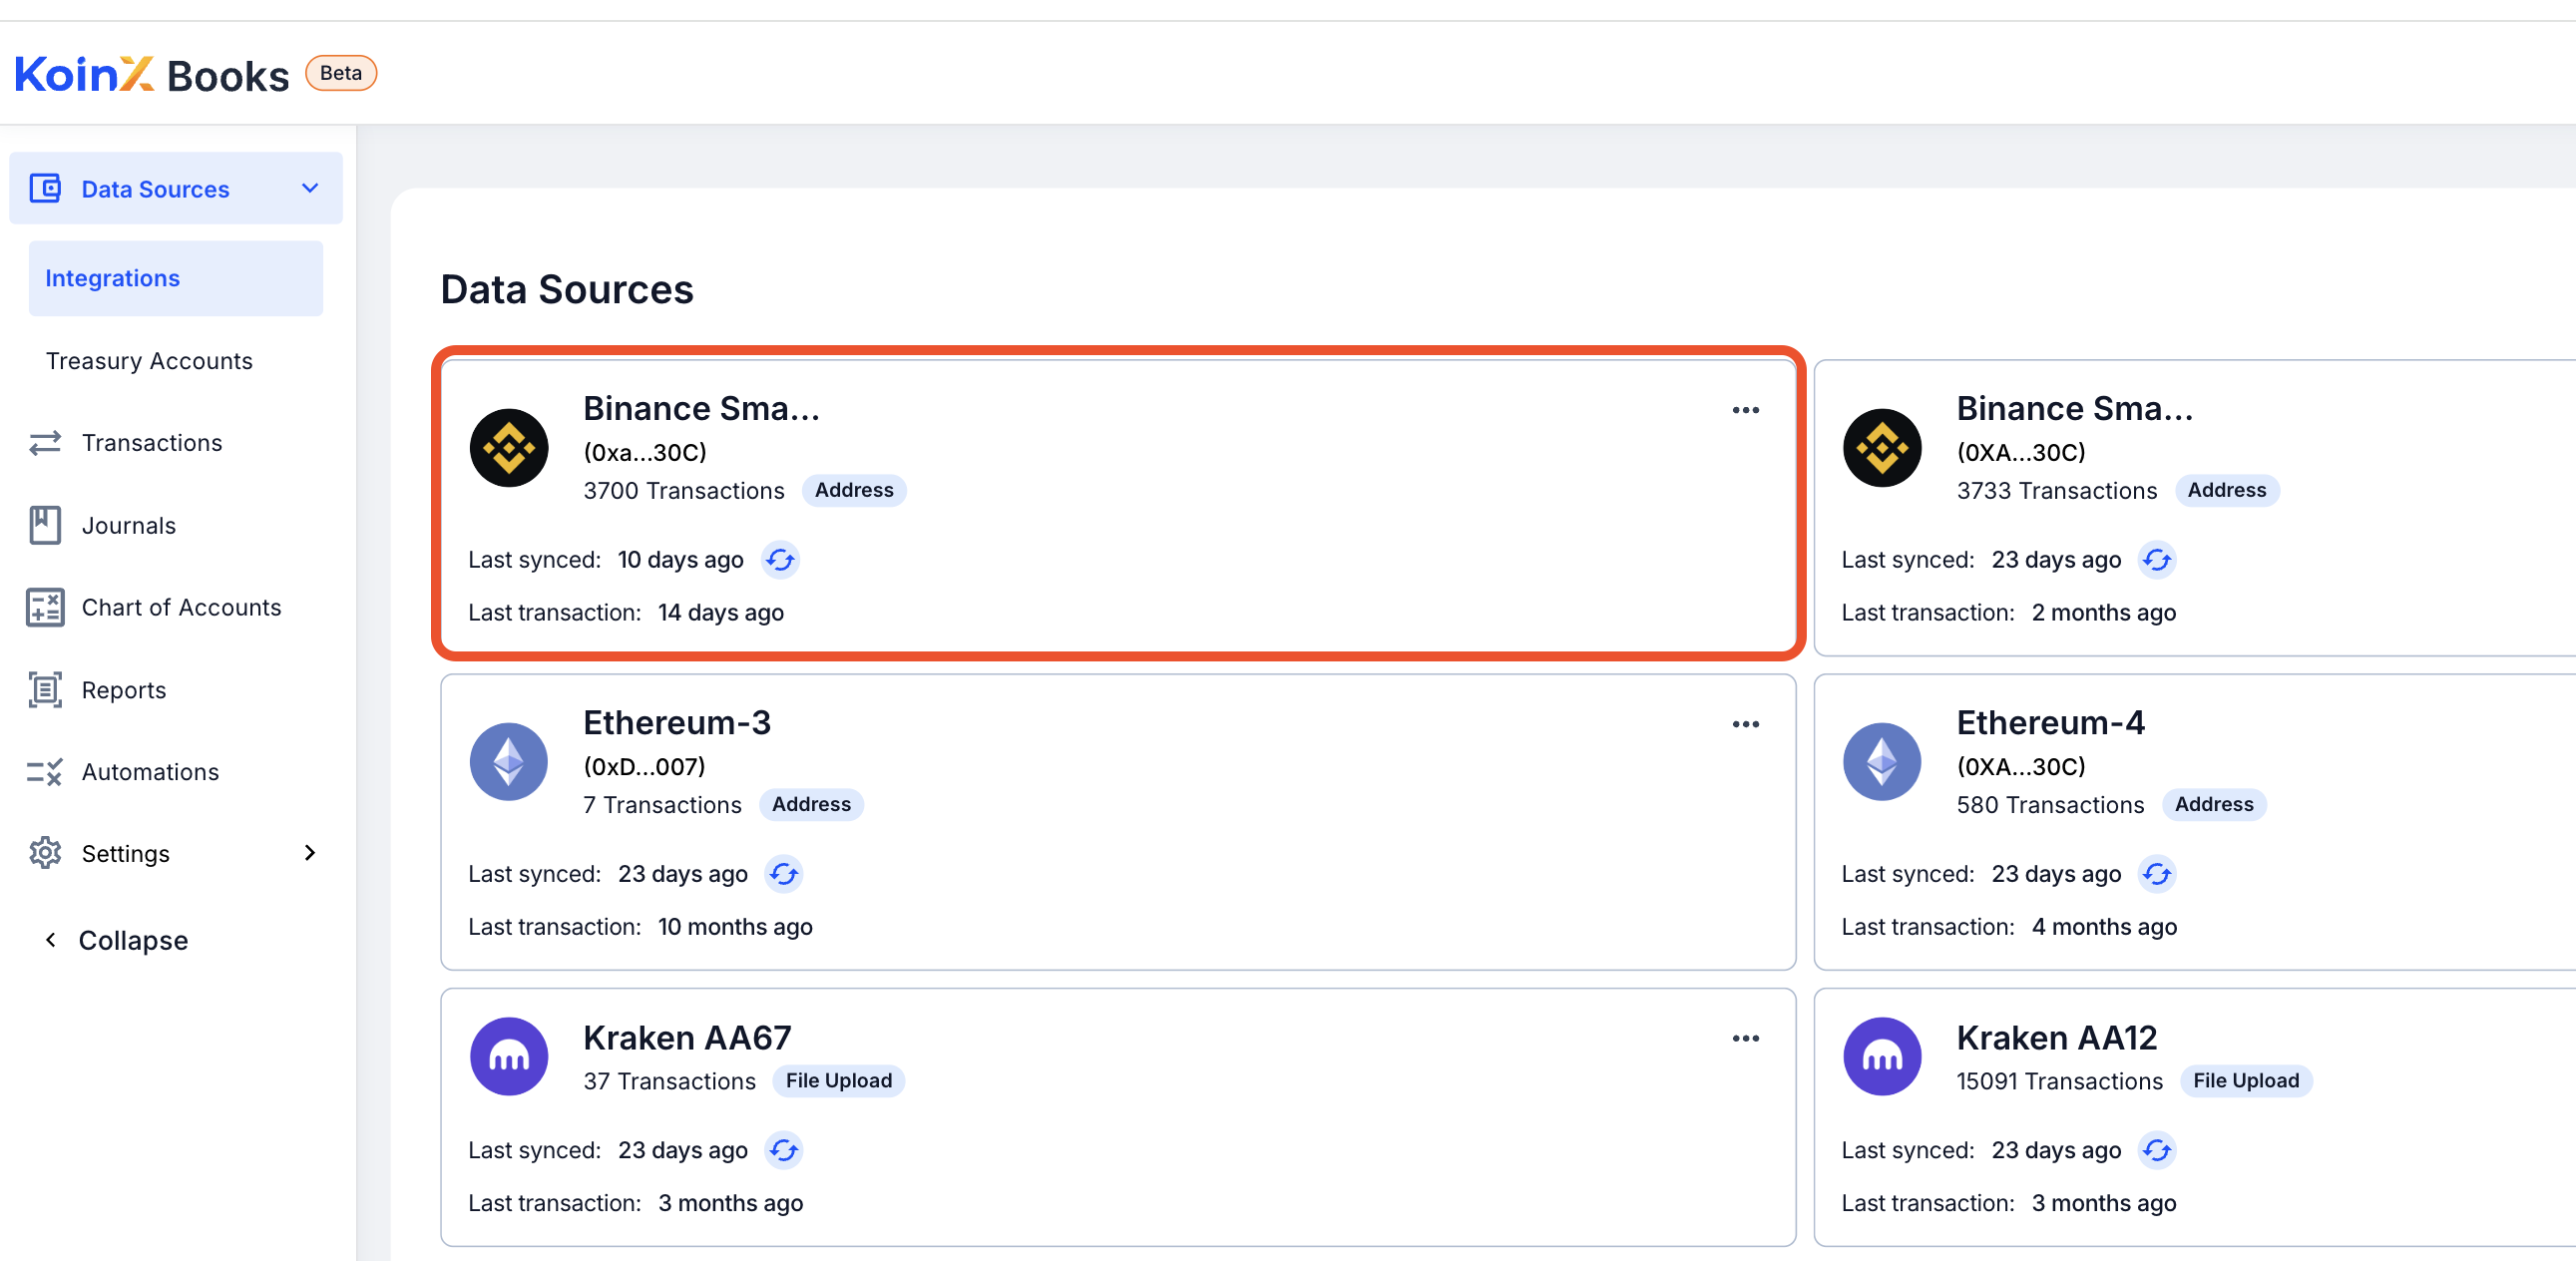
Task: Go to Transactions page
Action: click(x=152, y=442)
